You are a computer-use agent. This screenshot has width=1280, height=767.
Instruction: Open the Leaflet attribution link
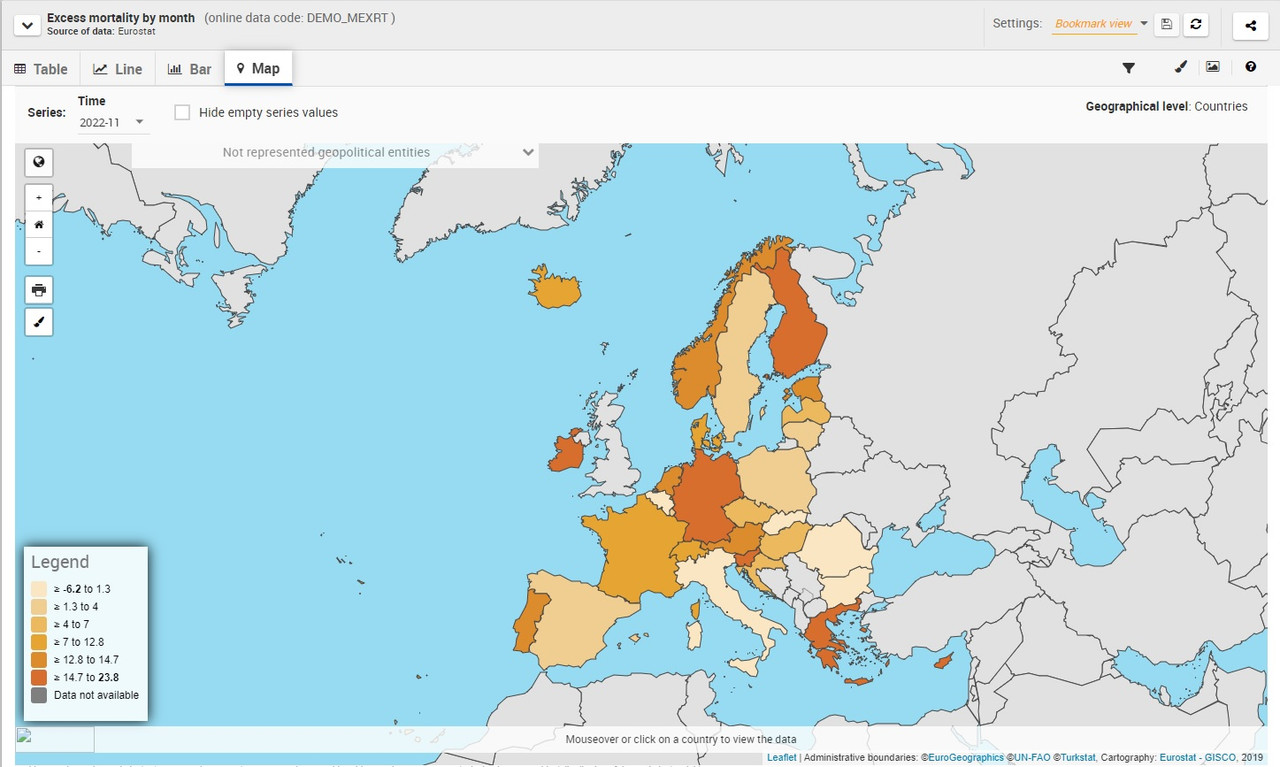pos(781,758)
